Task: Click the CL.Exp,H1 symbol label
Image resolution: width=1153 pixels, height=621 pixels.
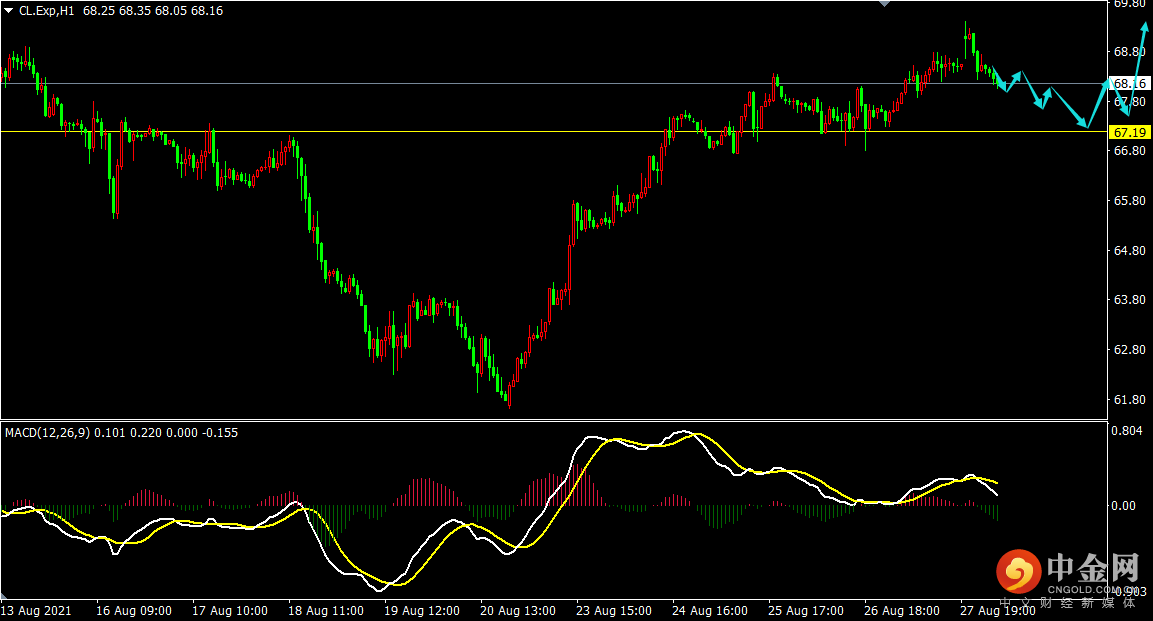Action: point(46,11)
